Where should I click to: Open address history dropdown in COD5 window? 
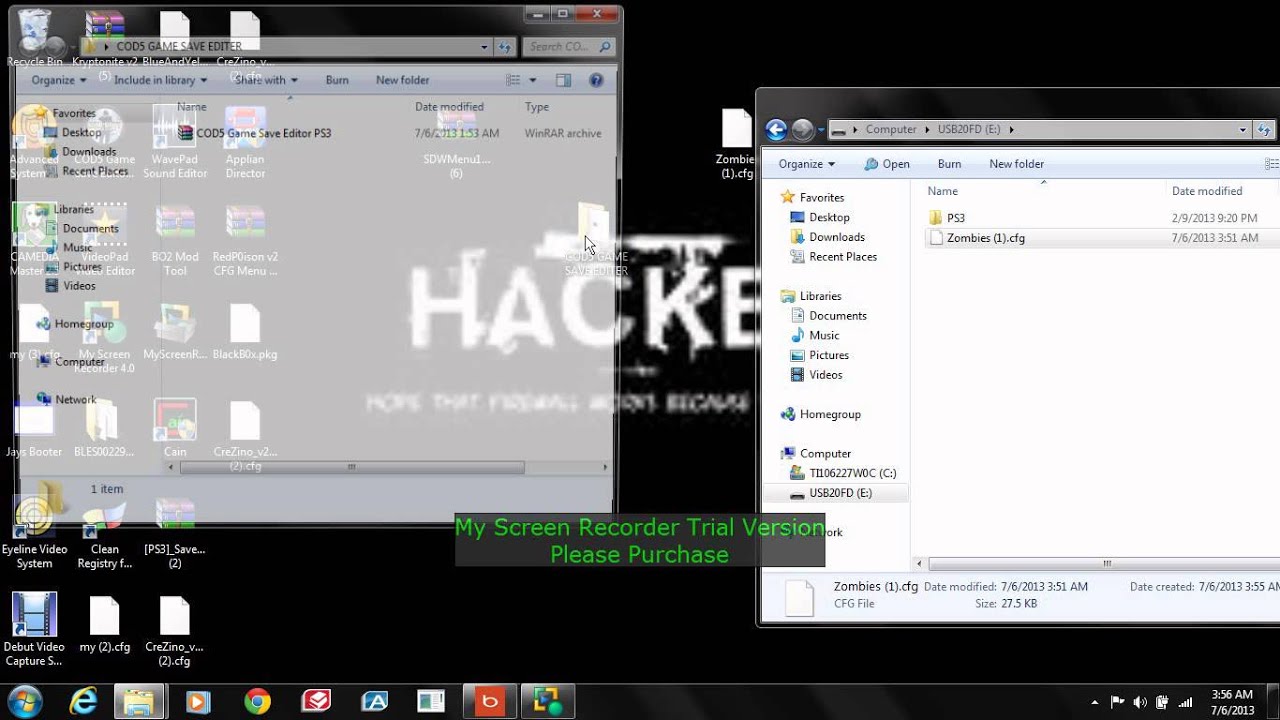[484, 46]
